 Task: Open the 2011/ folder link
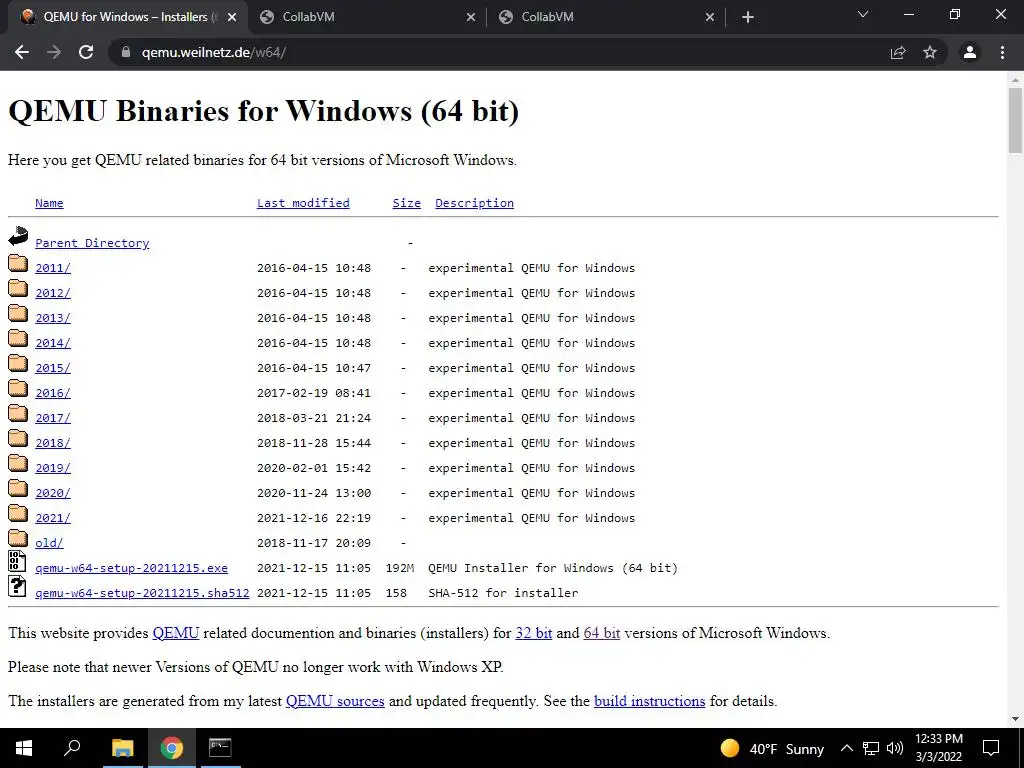(x=53, y=268)
